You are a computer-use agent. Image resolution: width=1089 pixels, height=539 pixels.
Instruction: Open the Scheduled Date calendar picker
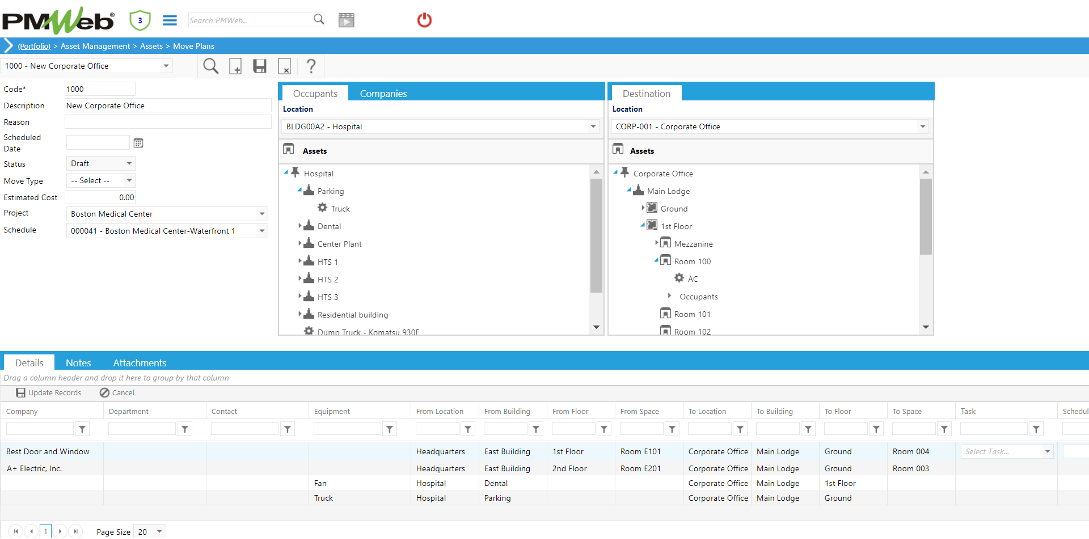pos(138,142)
